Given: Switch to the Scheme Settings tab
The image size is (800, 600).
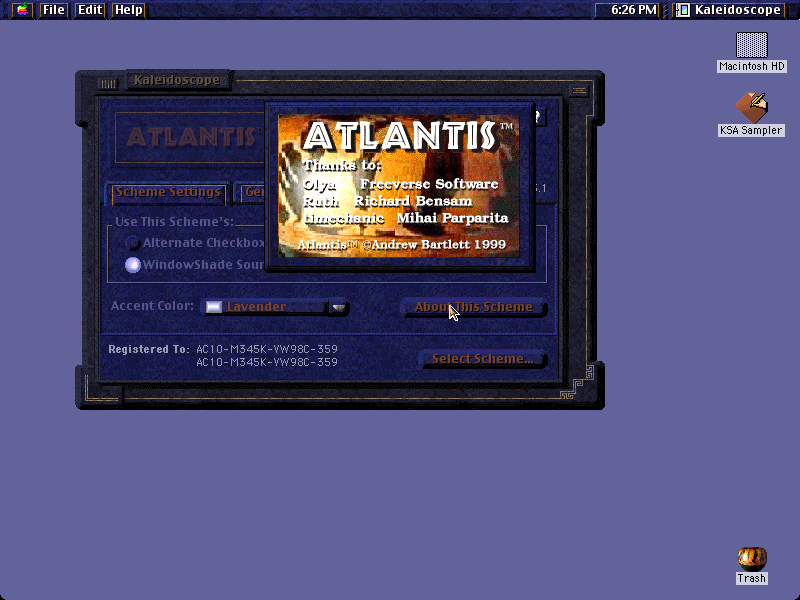Looking at the screenshot, I should pyautogui.click(x=168, y=192).
